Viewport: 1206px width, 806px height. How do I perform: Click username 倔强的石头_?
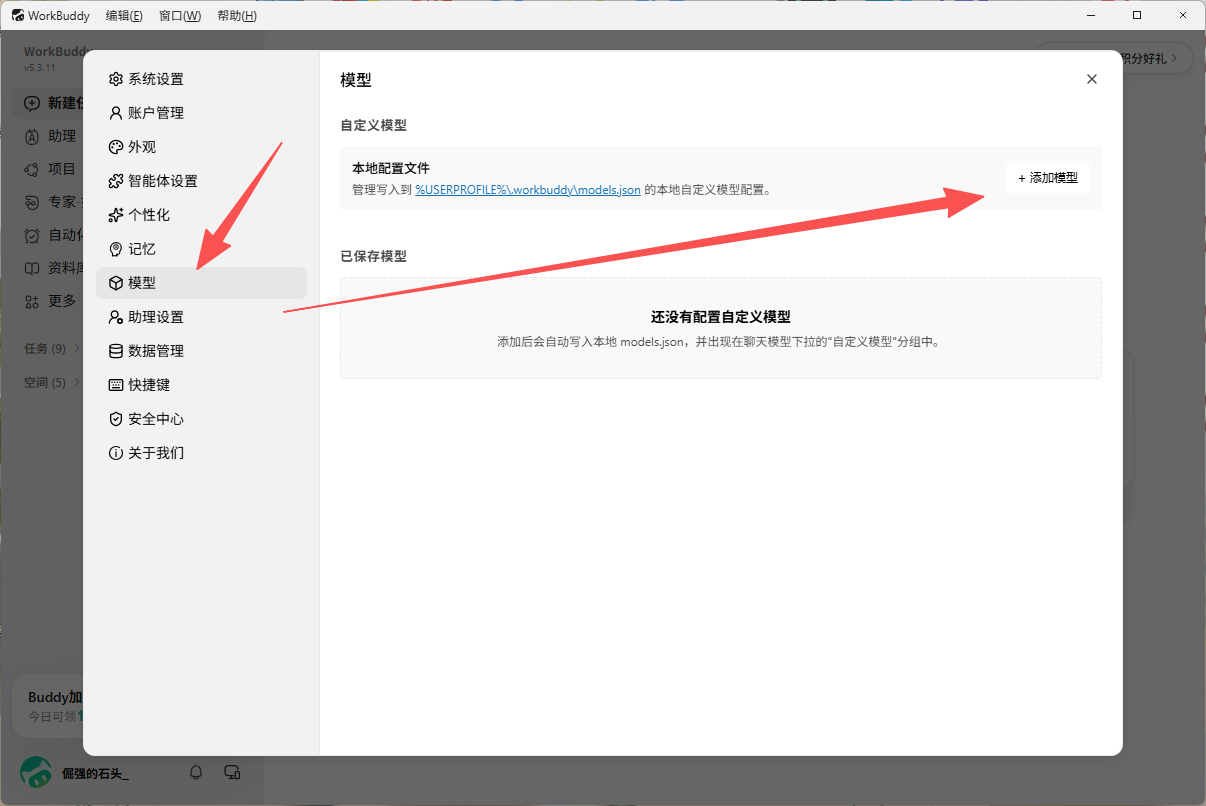coord(95,773)
